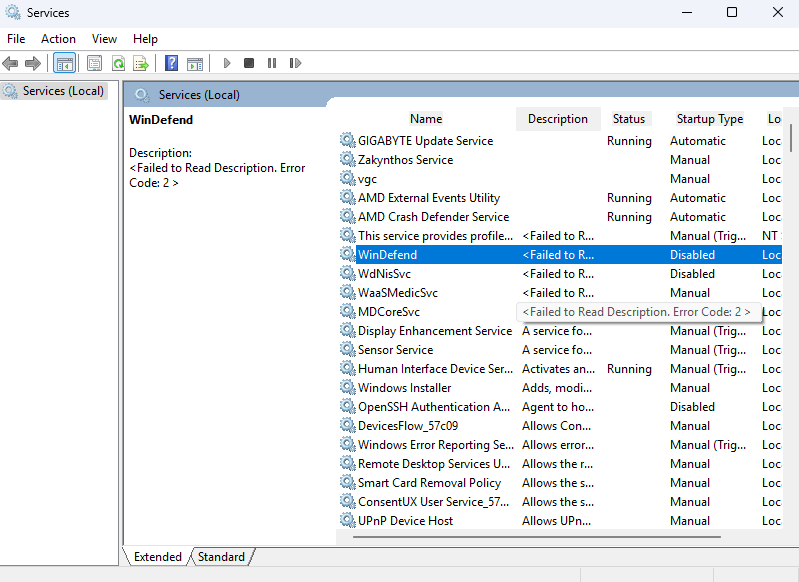Select the vgc service name
799x582 pixels.
367,179
